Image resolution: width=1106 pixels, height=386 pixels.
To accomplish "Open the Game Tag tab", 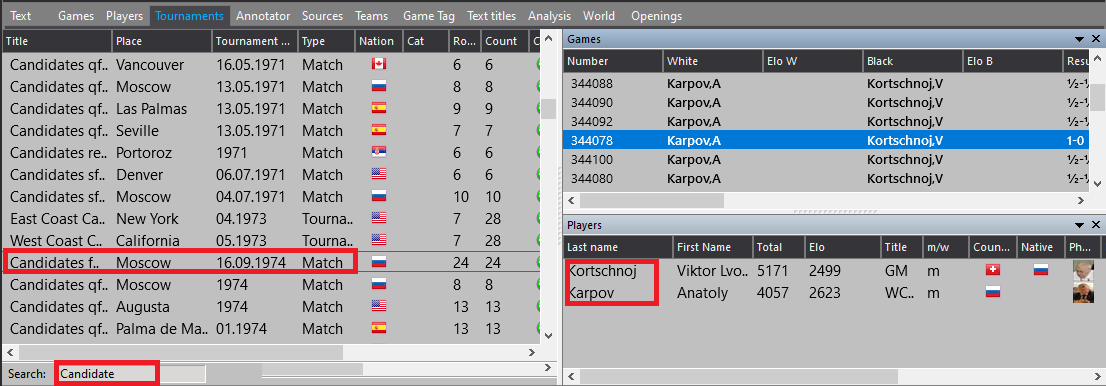I will (429, 15).
